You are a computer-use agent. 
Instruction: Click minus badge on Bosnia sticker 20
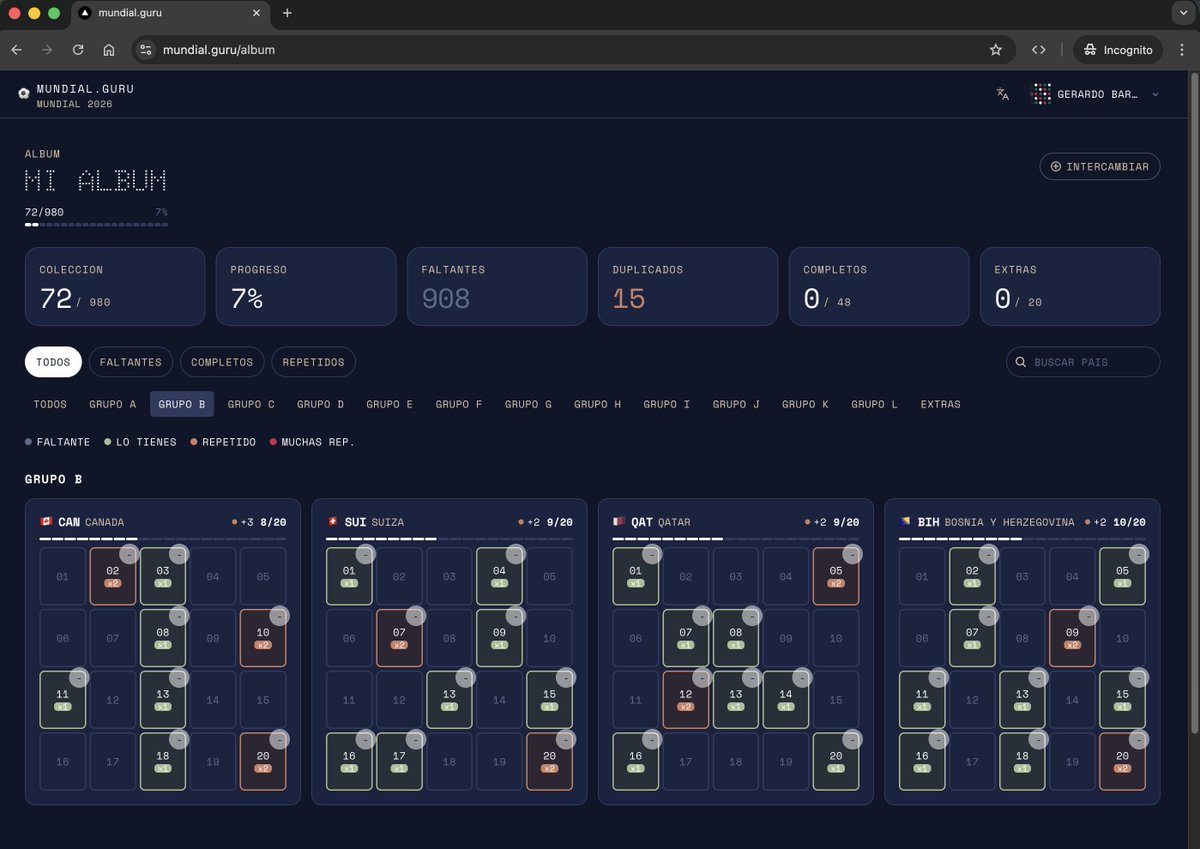pos(1138,740)
